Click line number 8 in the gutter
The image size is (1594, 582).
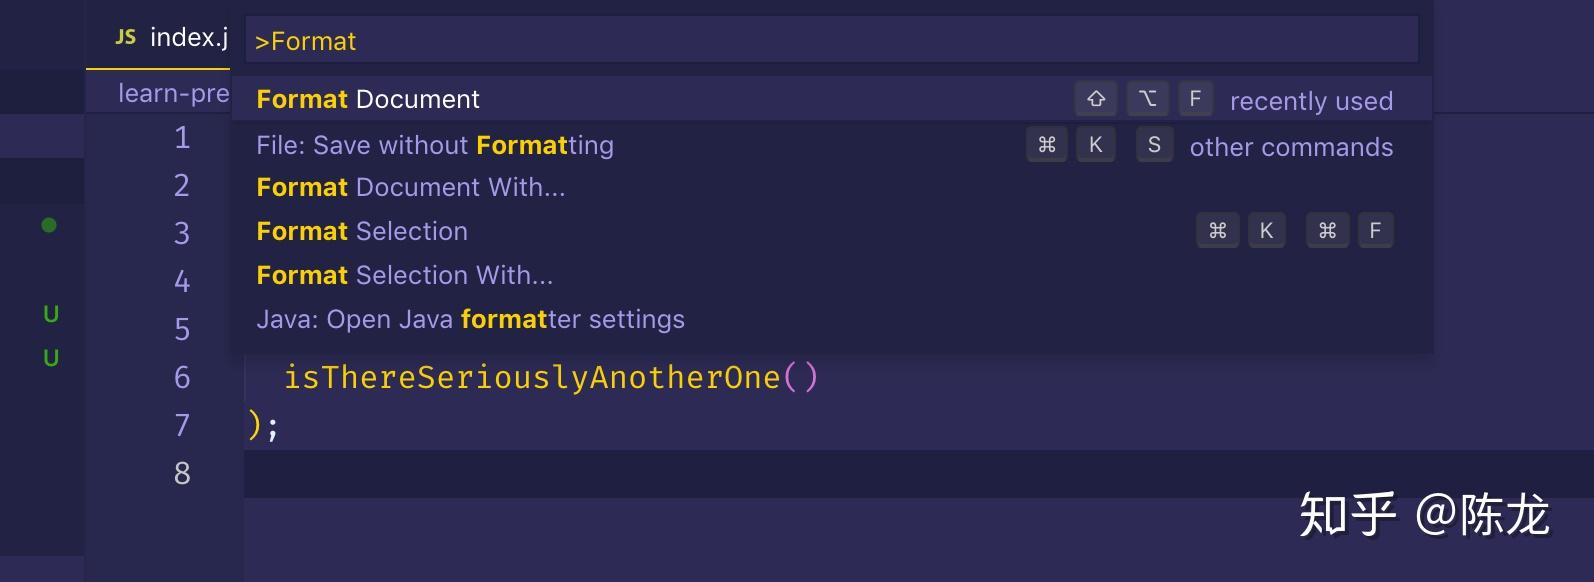(x=182, y=473)
